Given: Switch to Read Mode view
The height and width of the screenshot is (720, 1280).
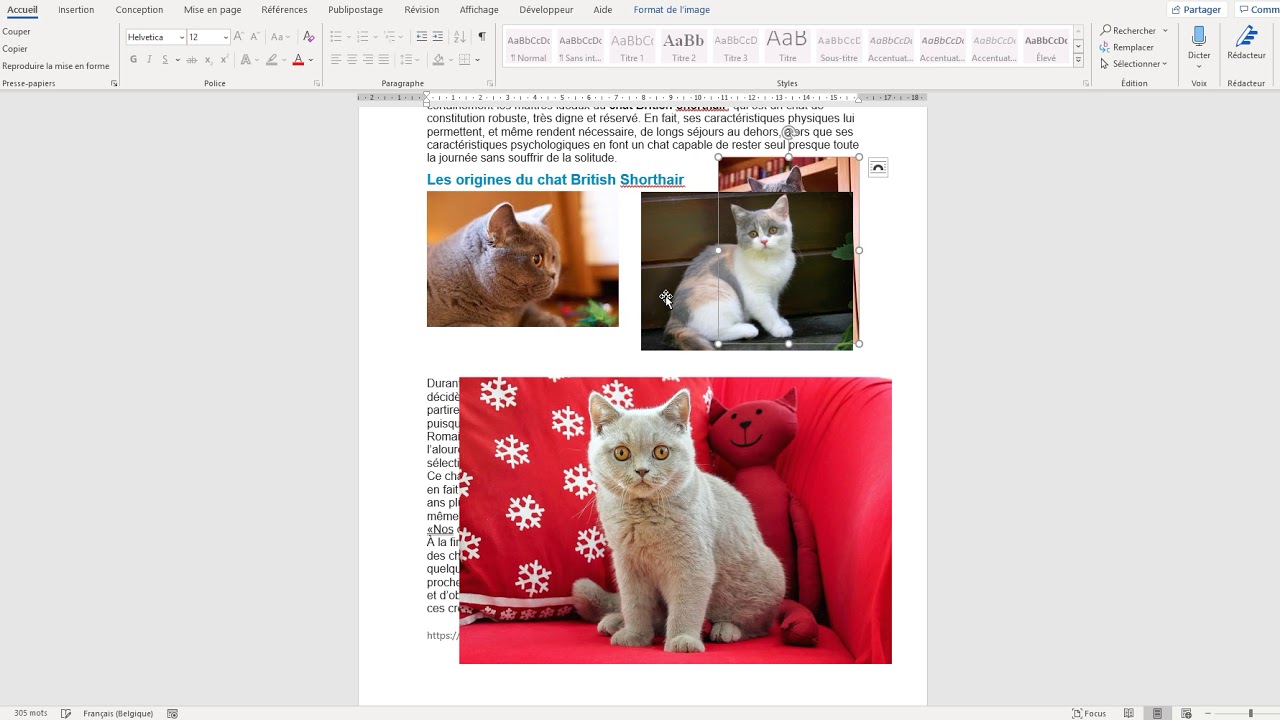Looking at the screenshot, I should [x=1129, y=713].
